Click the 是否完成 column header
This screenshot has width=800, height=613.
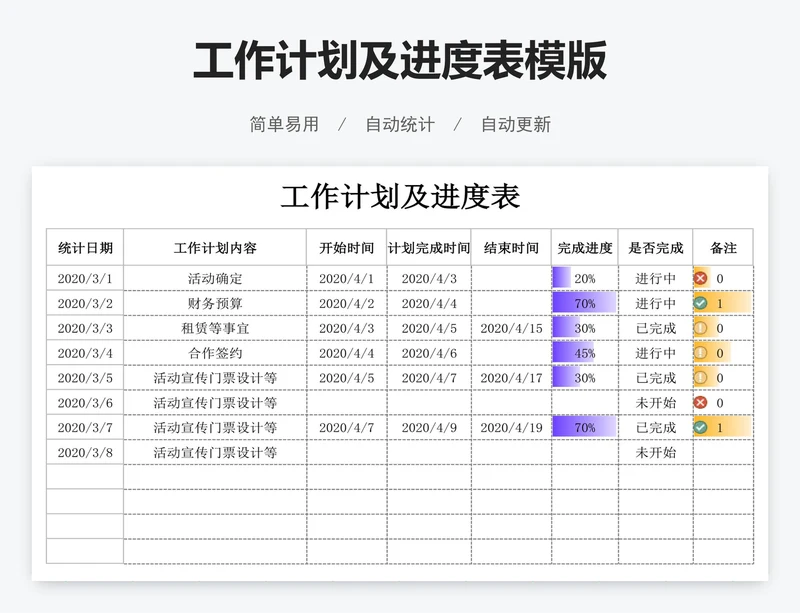[x=656, y=248]
